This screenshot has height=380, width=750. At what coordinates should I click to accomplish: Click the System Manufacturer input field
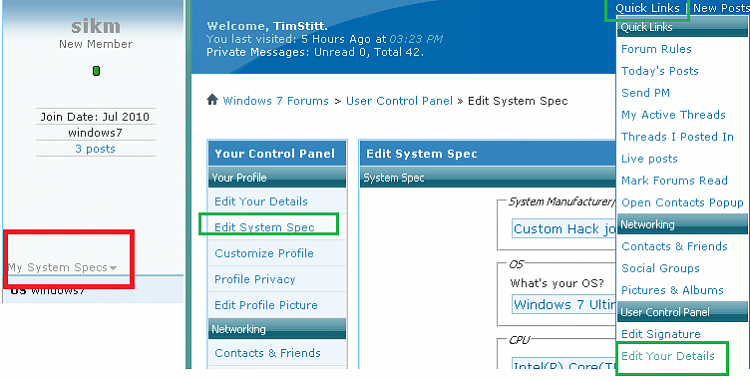tap(563, 229)
